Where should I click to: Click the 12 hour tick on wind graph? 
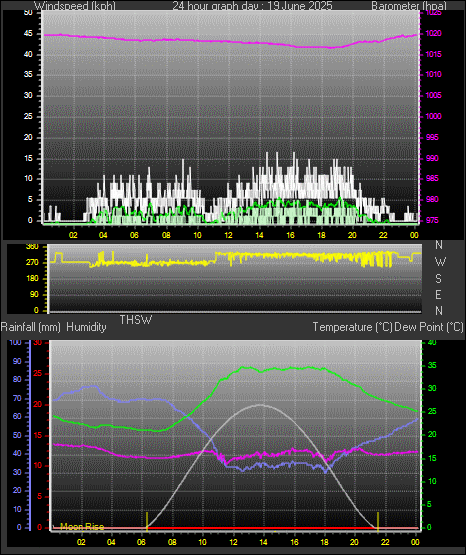click(229, 235)
